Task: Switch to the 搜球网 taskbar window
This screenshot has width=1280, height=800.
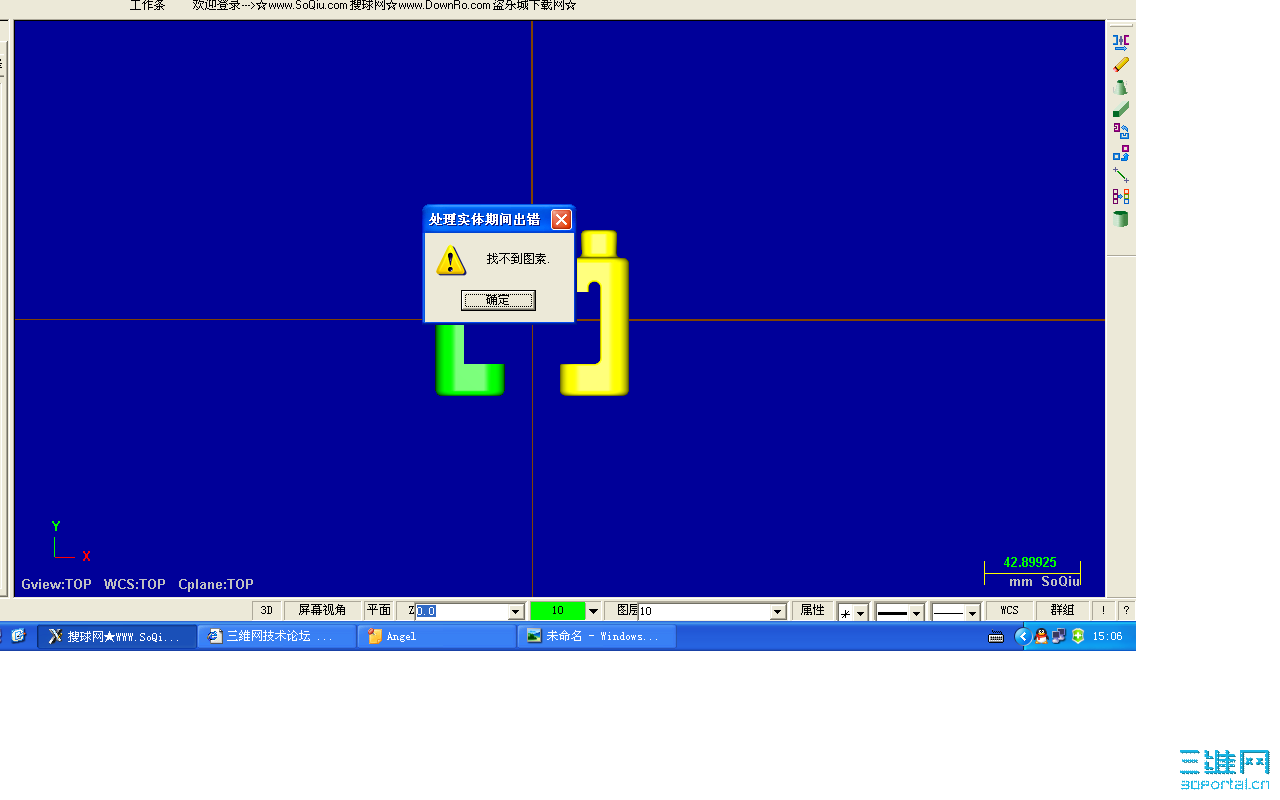Action: click(x=117, y=636)
